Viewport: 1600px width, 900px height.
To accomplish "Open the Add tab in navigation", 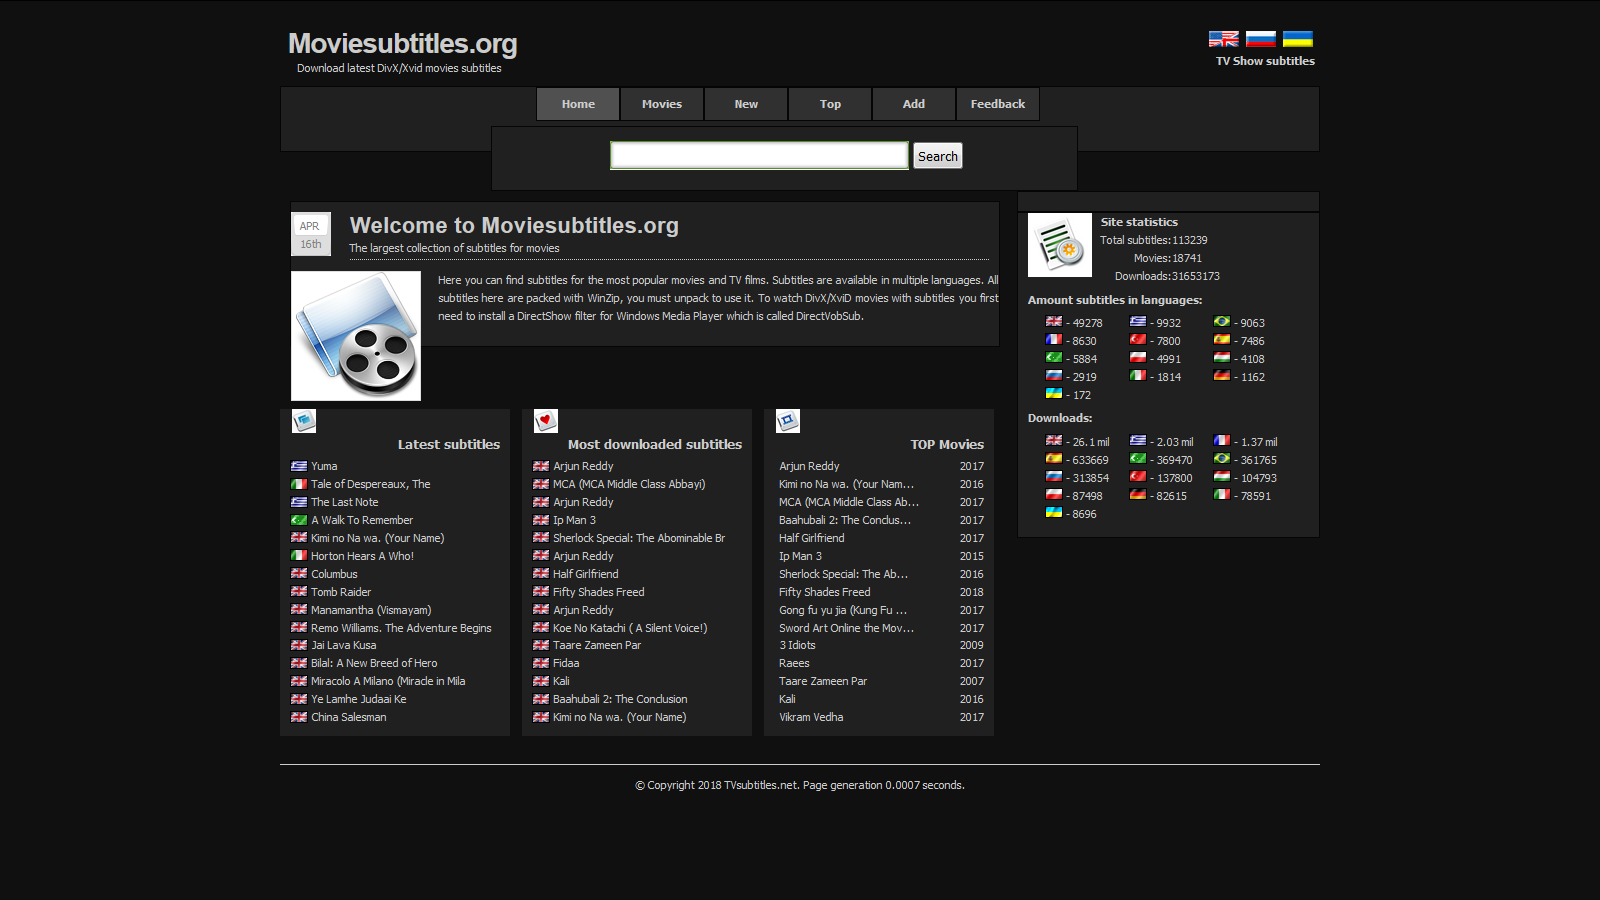I will click(x=914, y=104).
